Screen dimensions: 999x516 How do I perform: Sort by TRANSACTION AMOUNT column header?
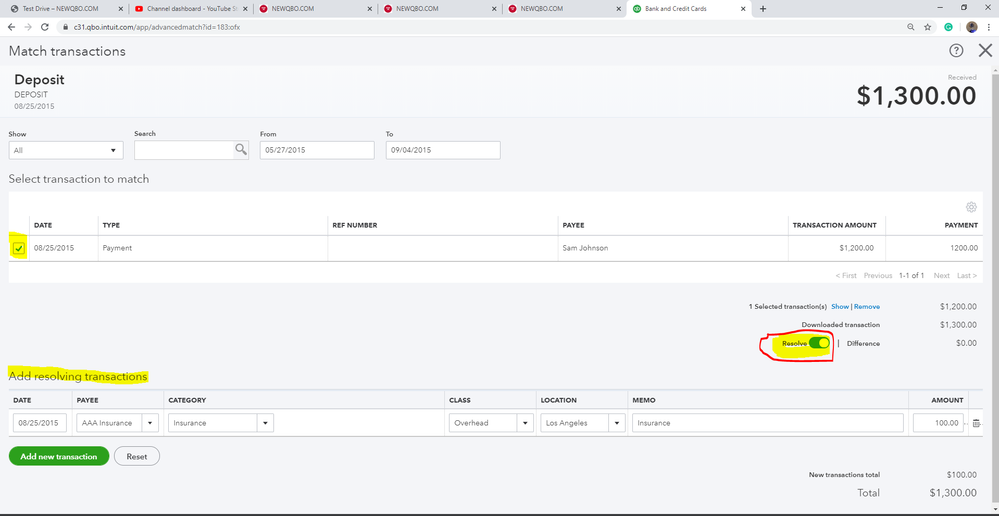point(835,226)
